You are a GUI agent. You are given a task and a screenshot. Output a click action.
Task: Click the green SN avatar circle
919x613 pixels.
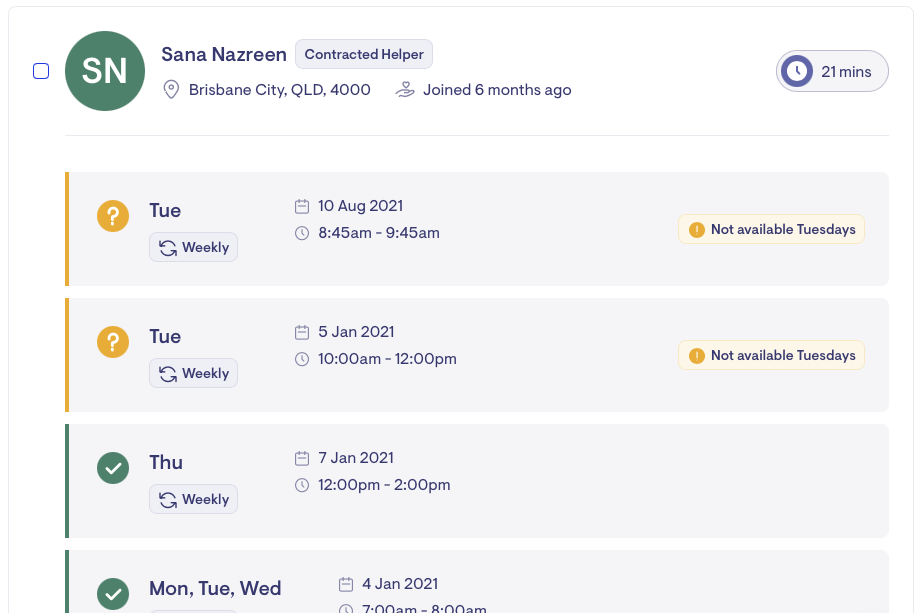[104, 71]
